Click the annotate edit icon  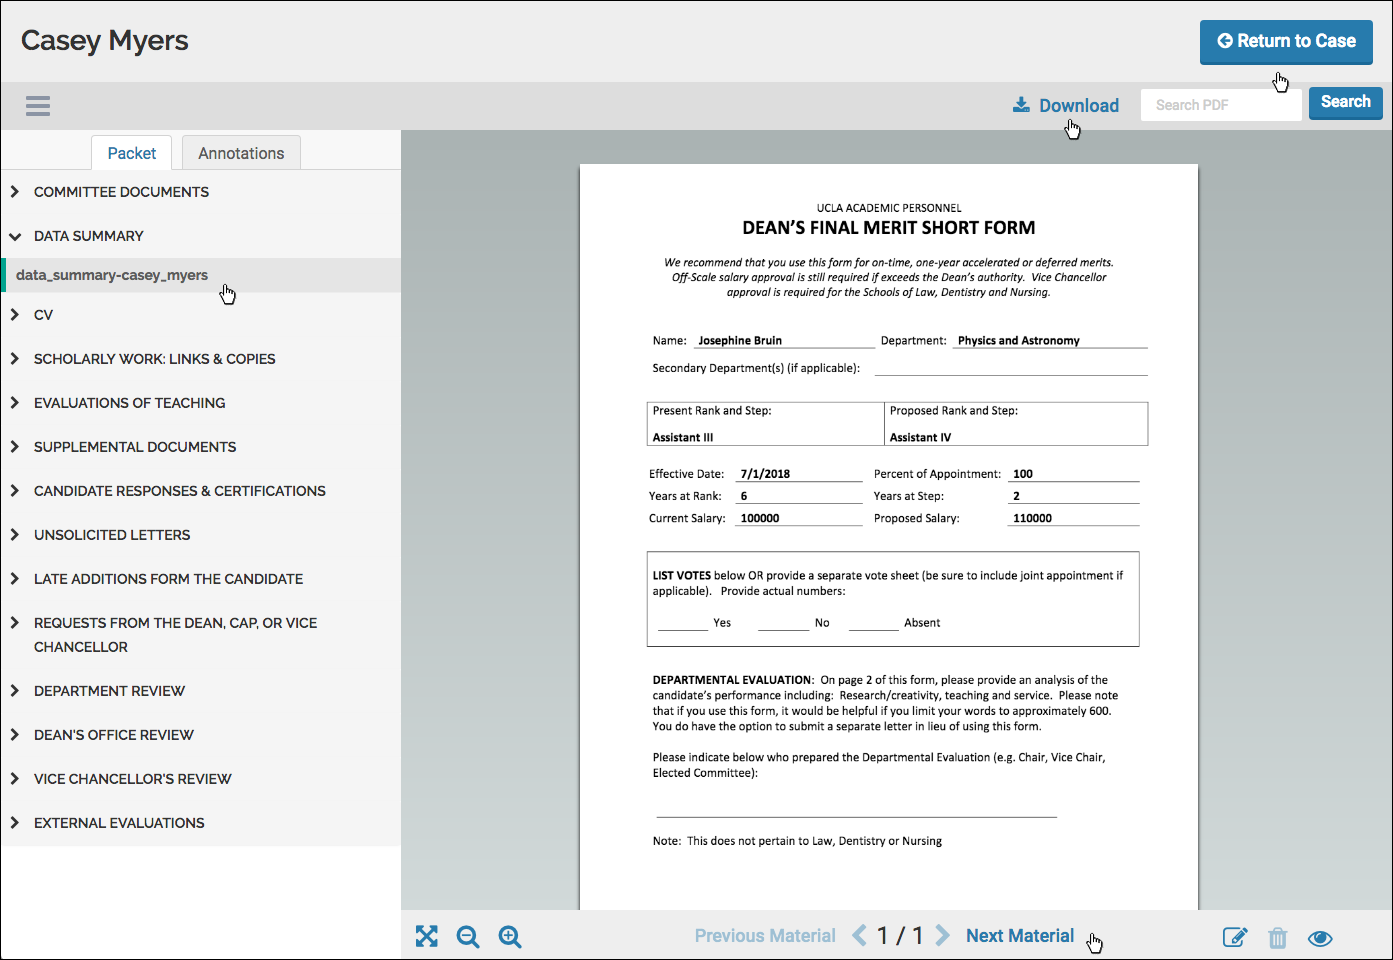1235,937
